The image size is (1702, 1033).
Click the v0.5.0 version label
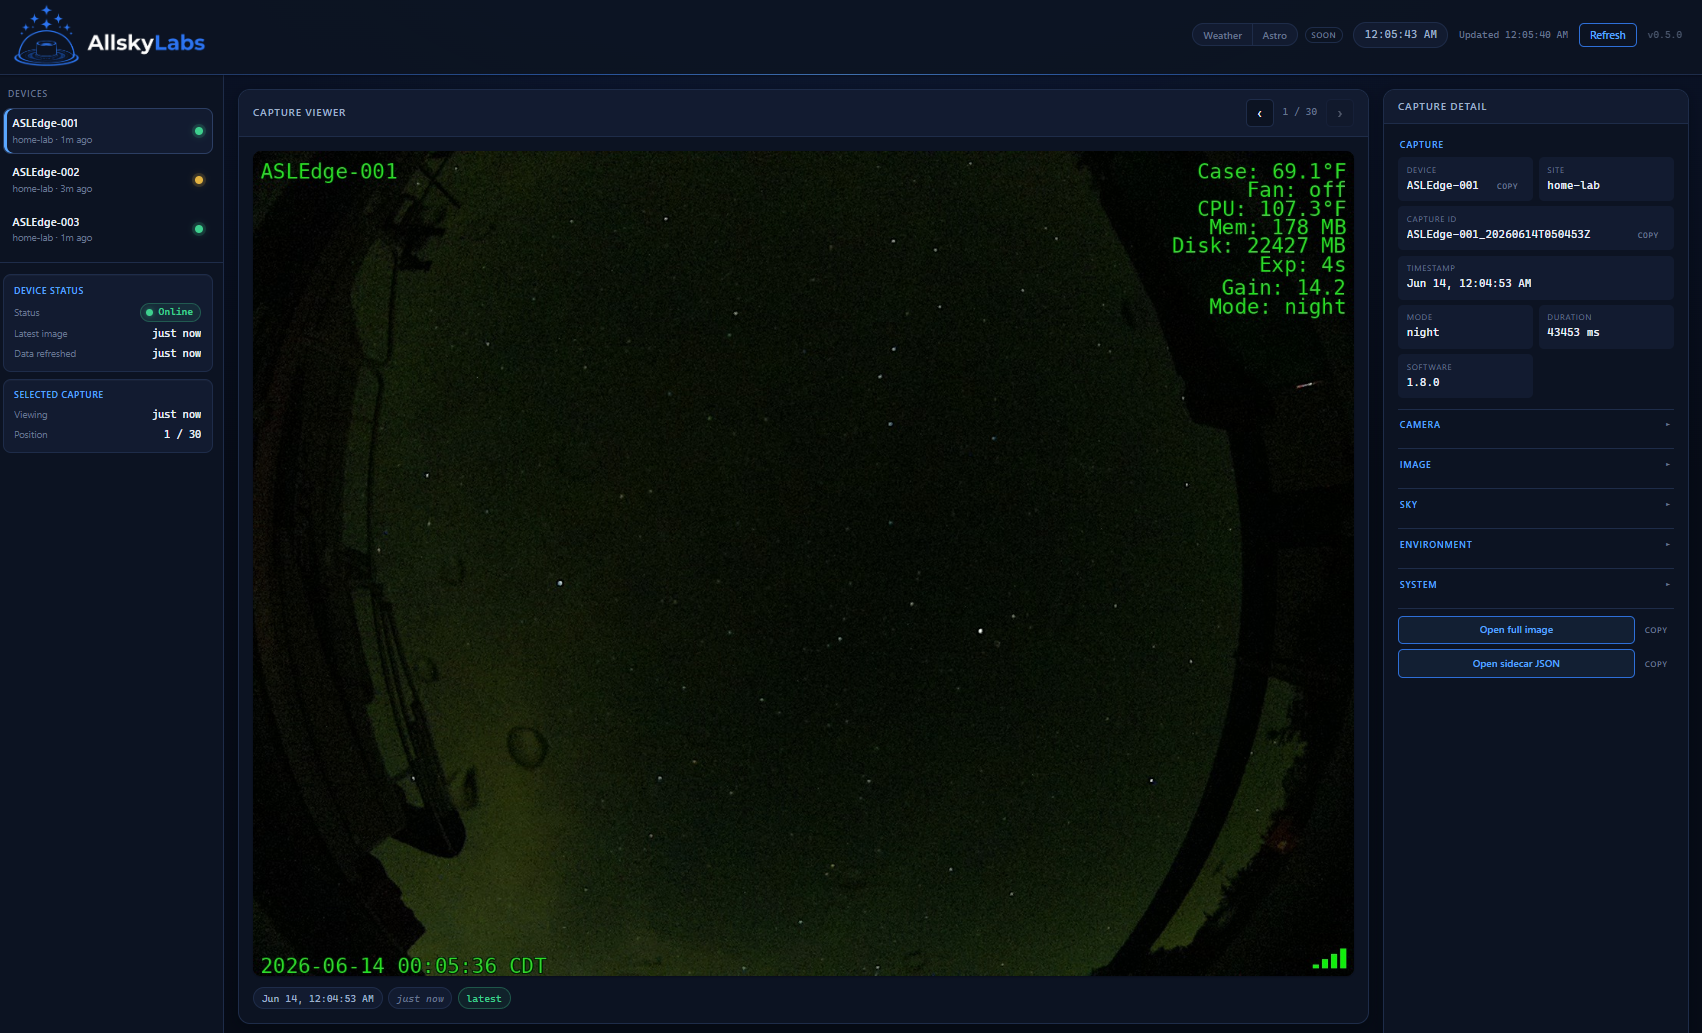(x=1665, y=35)
